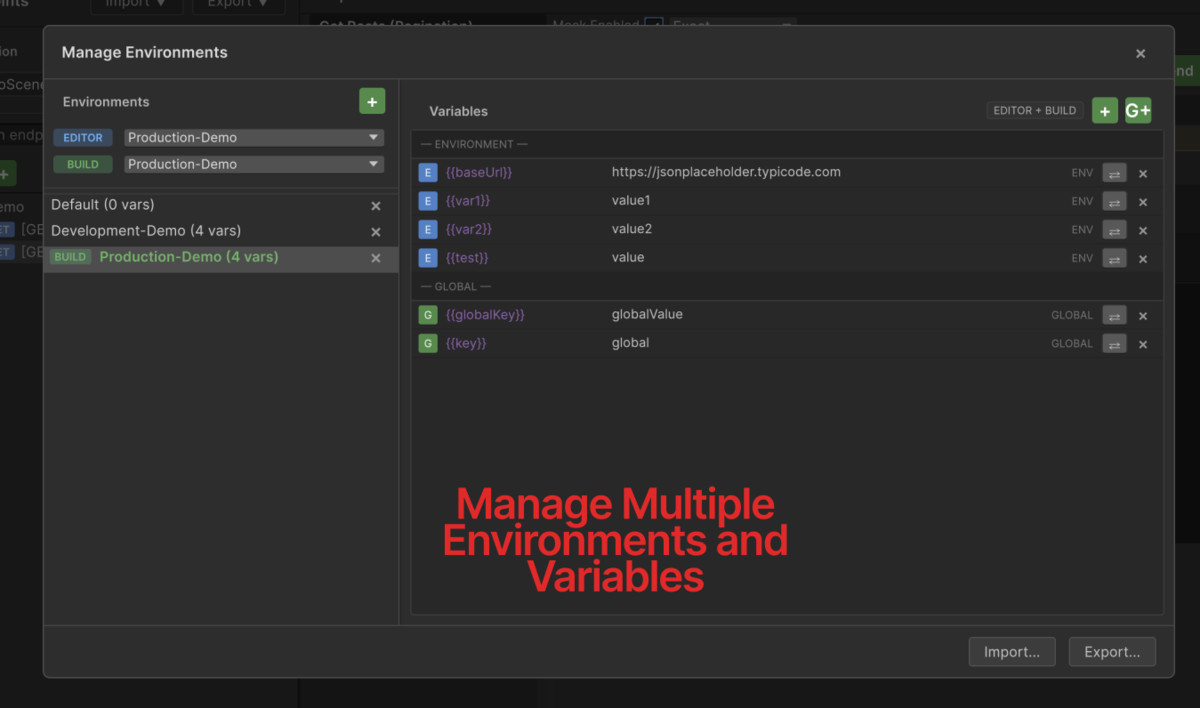
Task: Swap scope of baseUrl variable
Action: click(1114, 173)
